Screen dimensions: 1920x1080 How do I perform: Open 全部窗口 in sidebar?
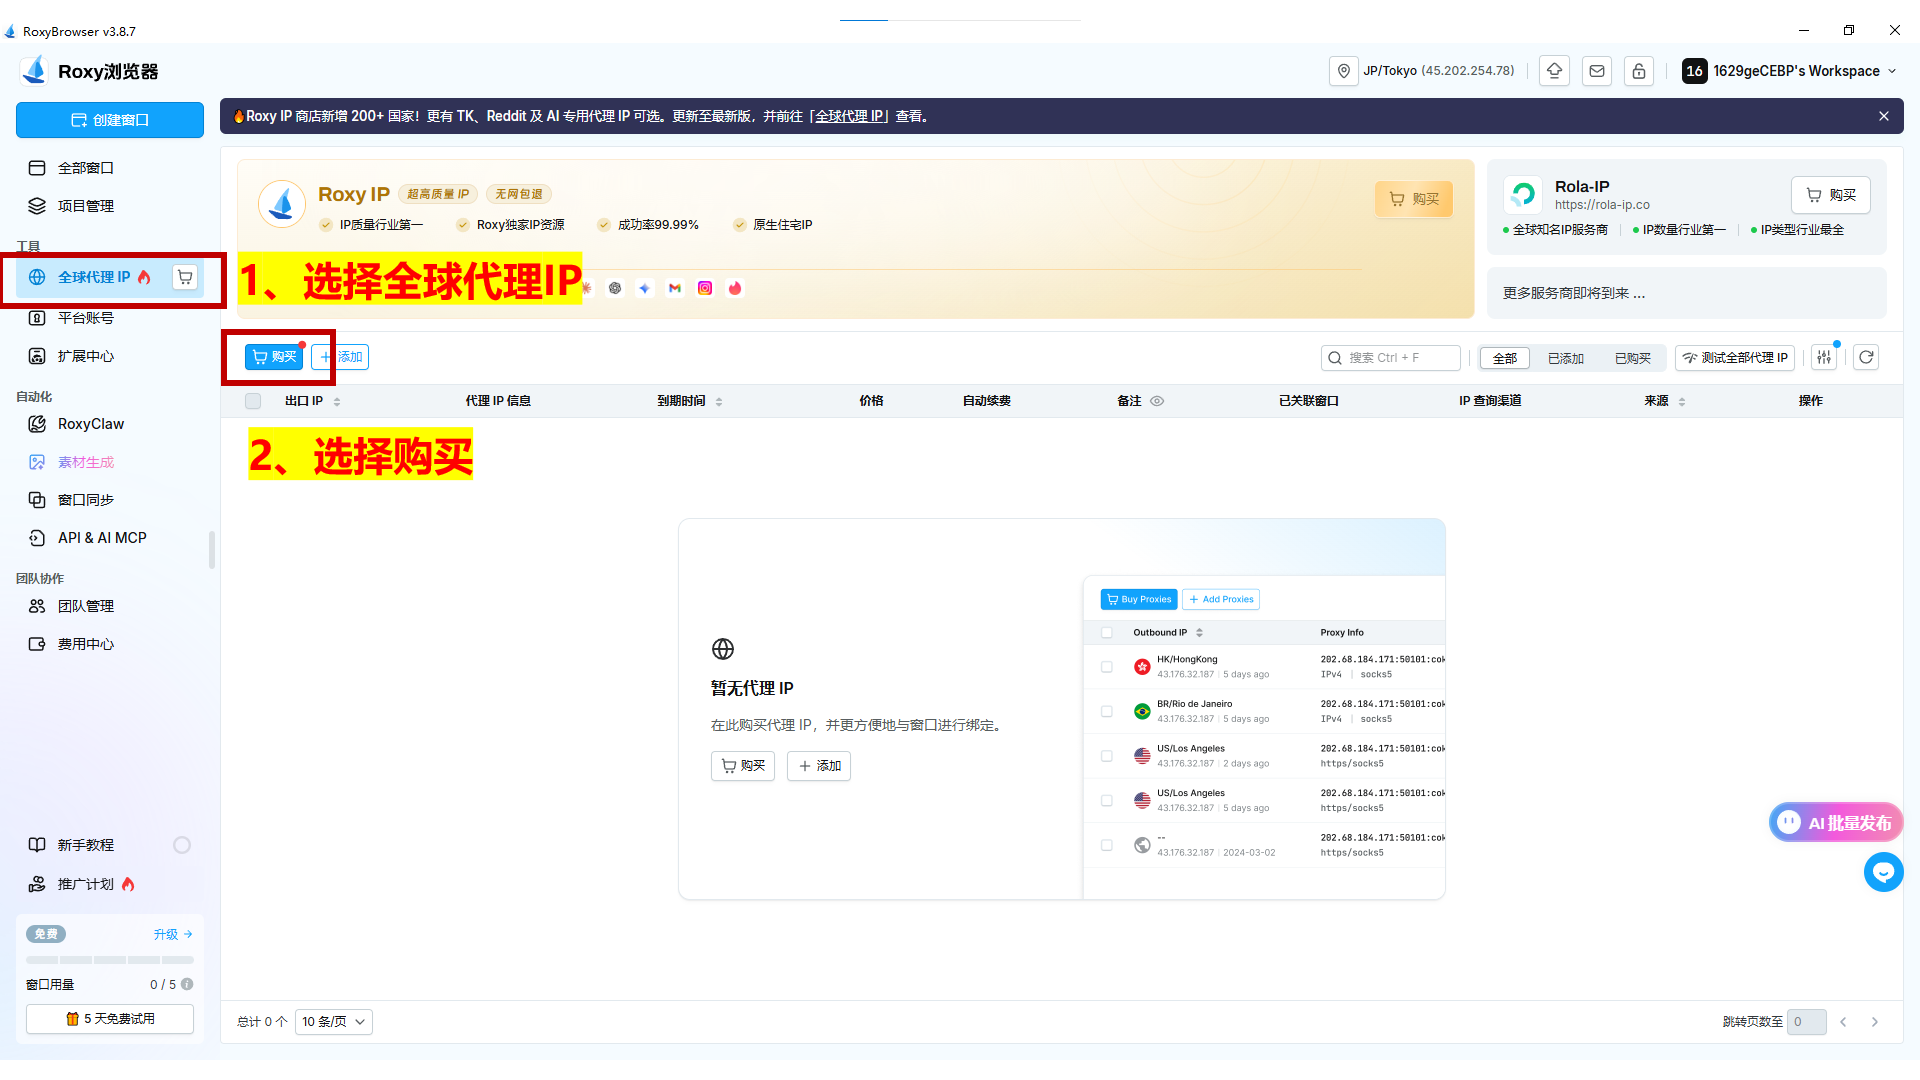click(110, 168)
